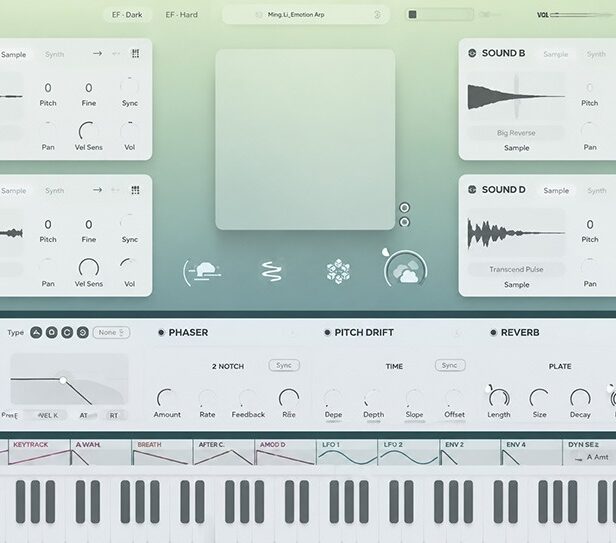This screenshot has width=616, height=543.
Task: Click the round icon next to SOUND D
Action: point(472,190)
